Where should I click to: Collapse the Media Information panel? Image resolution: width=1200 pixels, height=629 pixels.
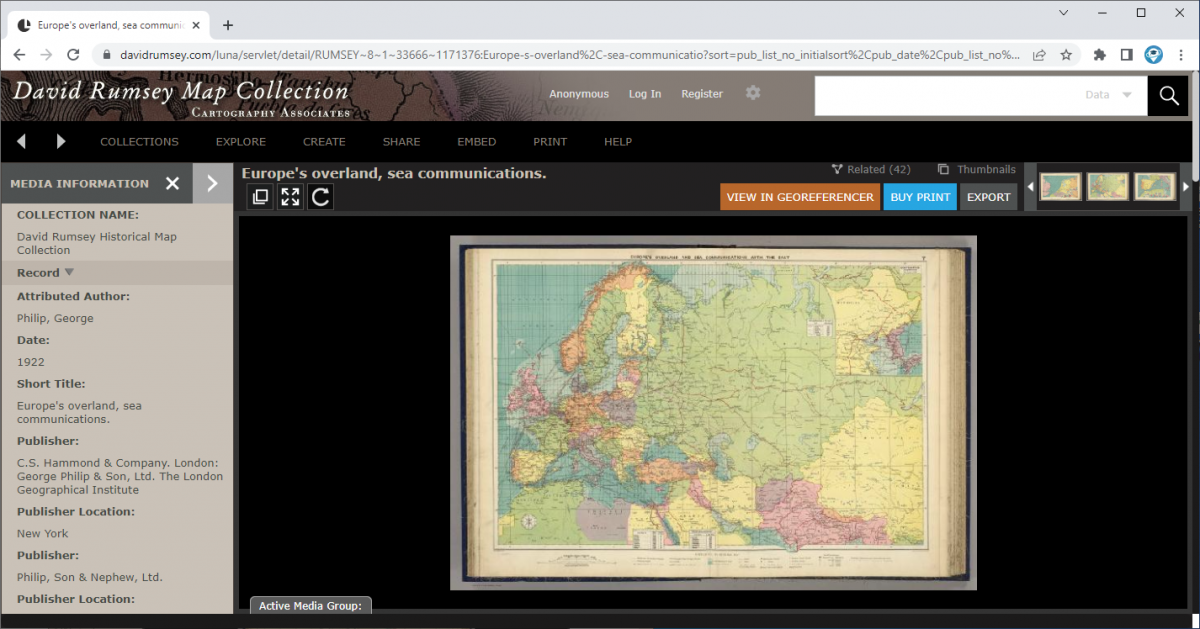click(172, 183)
